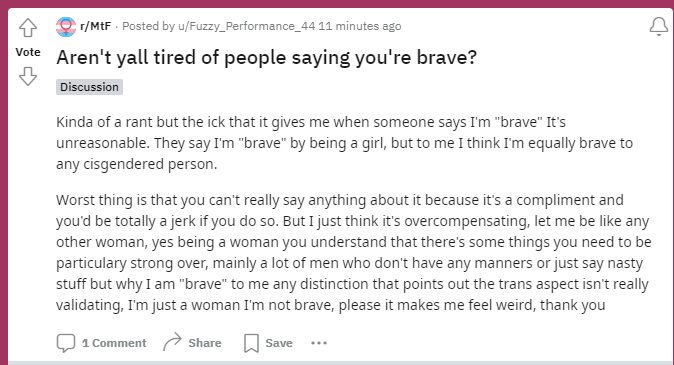Click the r/MtF community avatar icon

point(66,27)
